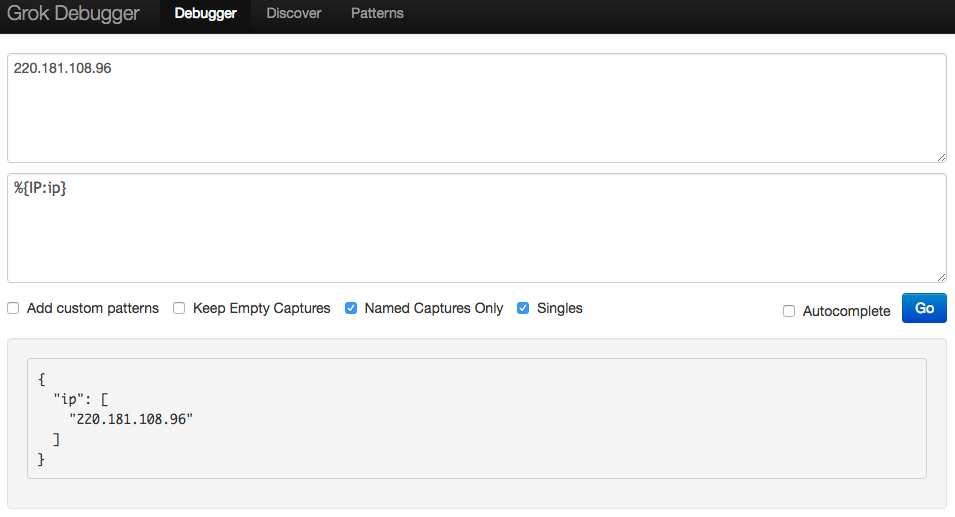Screen dimensions: 955x517
Task: Click the Named Captures Only label text
Action: coord(434,308)
